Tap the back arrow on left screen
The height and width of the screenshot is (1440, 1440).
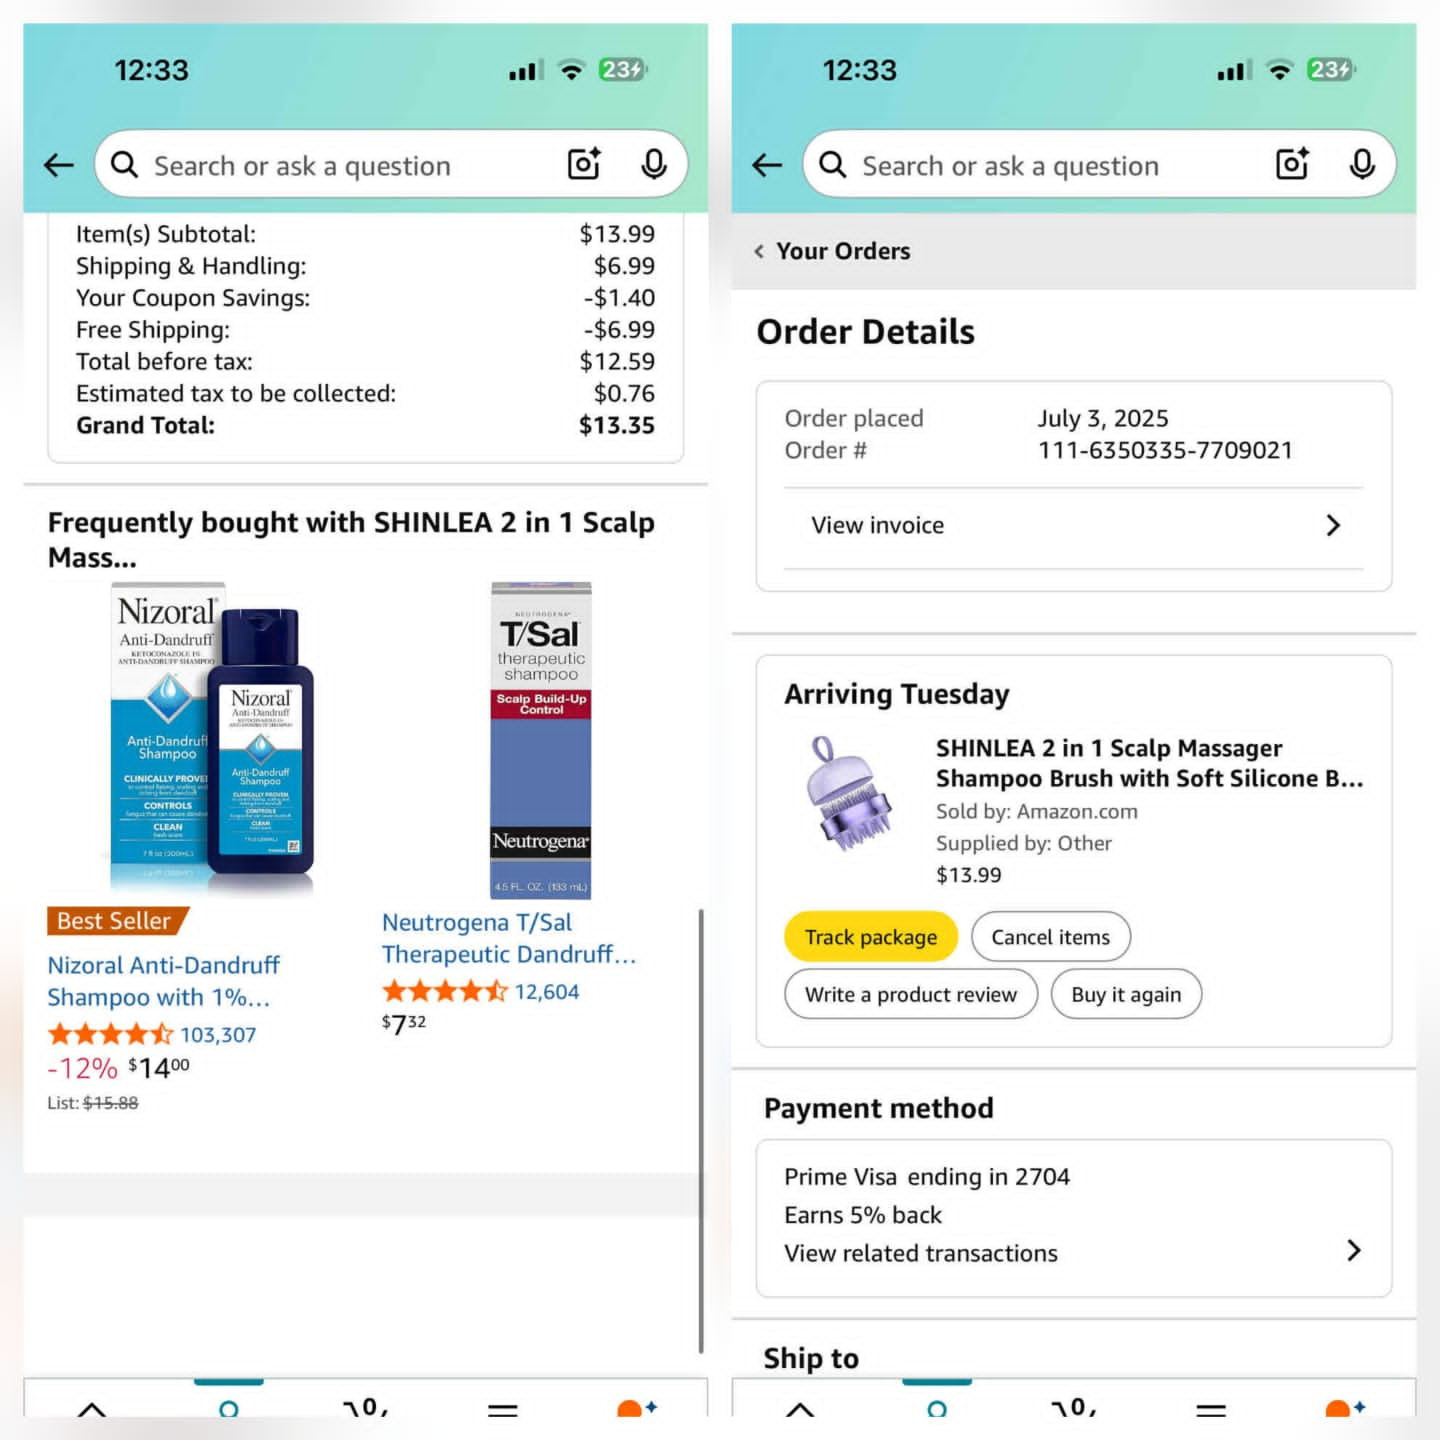point(59,165)
